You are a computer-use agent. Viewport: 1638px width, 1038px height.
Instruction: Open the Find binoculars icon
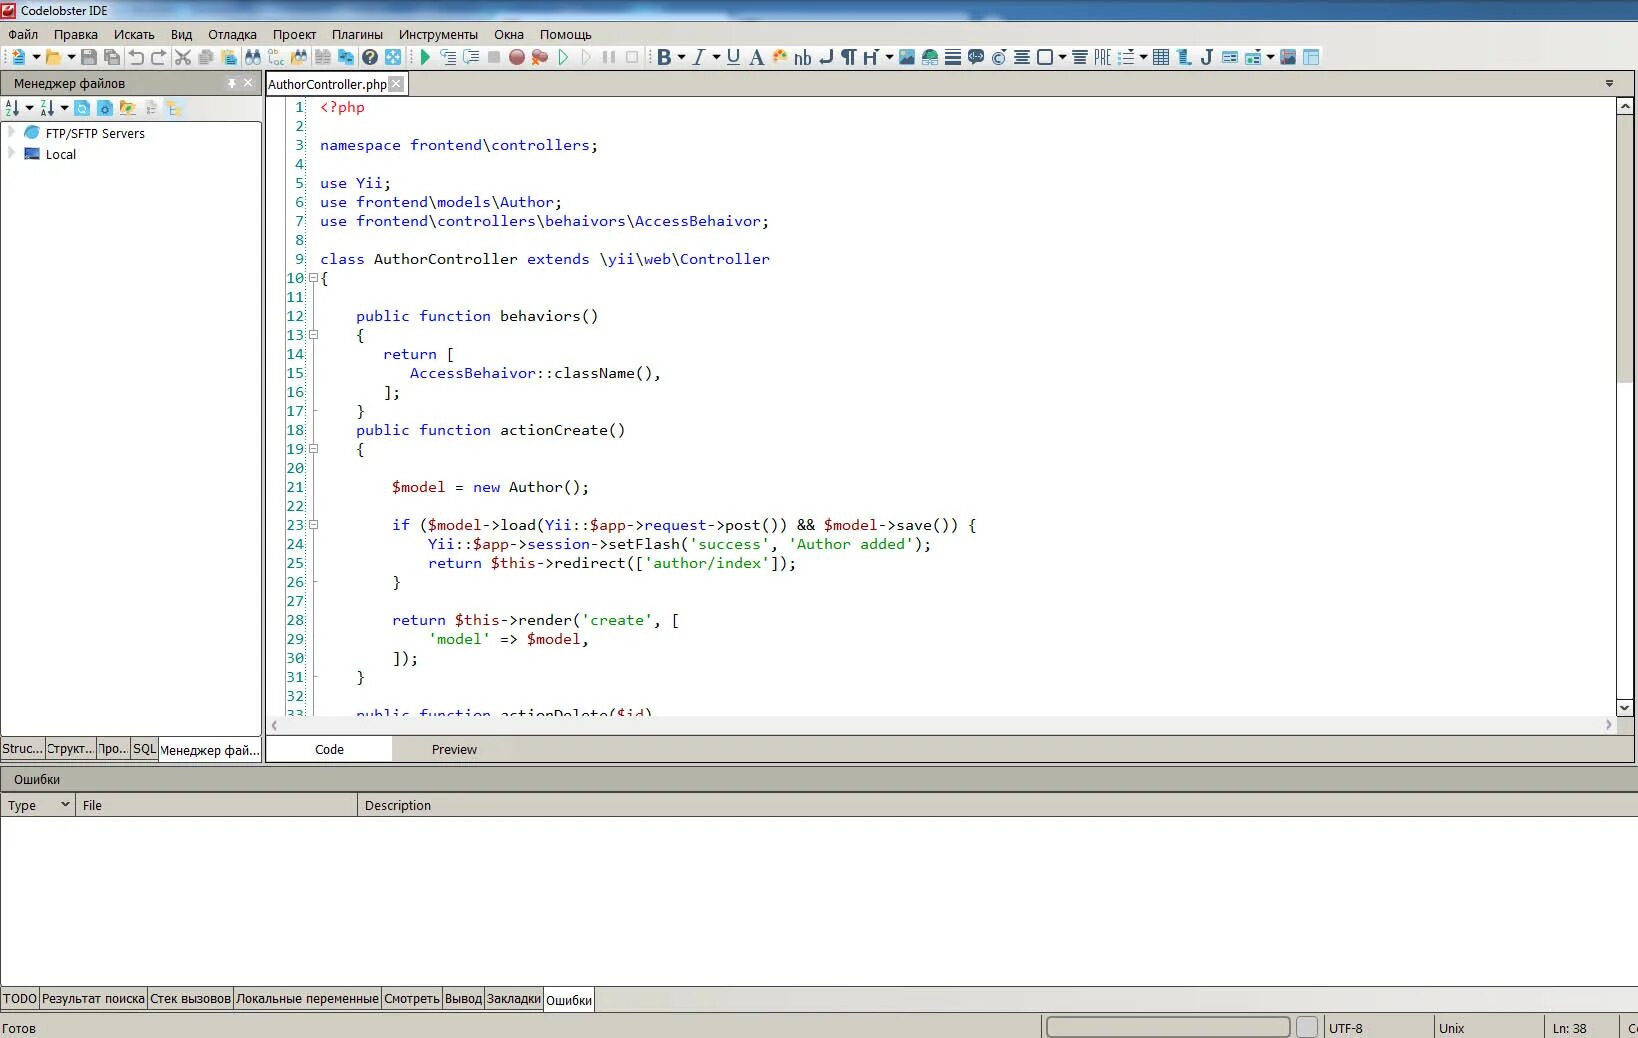[253, 57]
